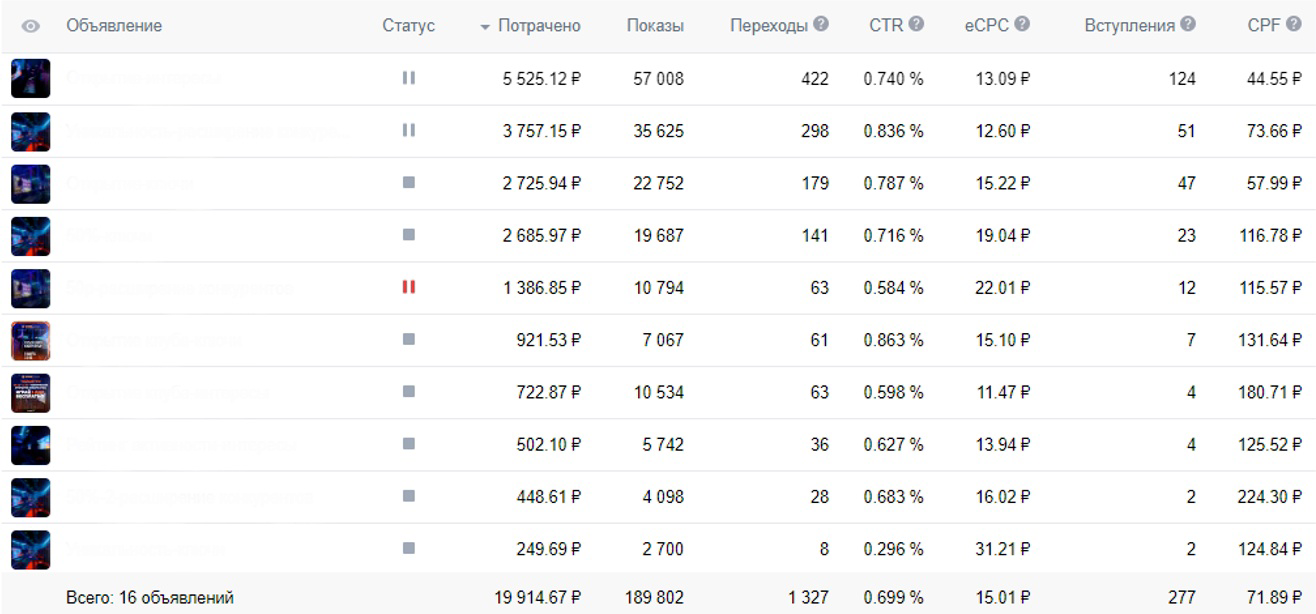
Task: Open orange thumbnail of 921.53 ₽ ad
Action: point(30,340)
